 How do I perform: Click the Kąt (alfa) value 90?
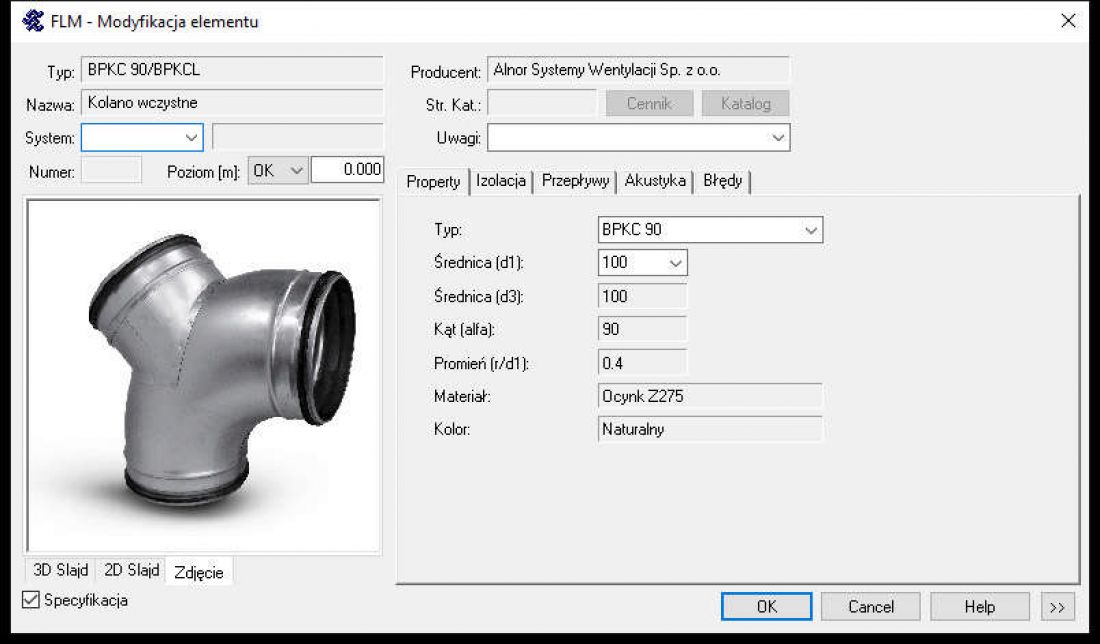tap(643, 330)
